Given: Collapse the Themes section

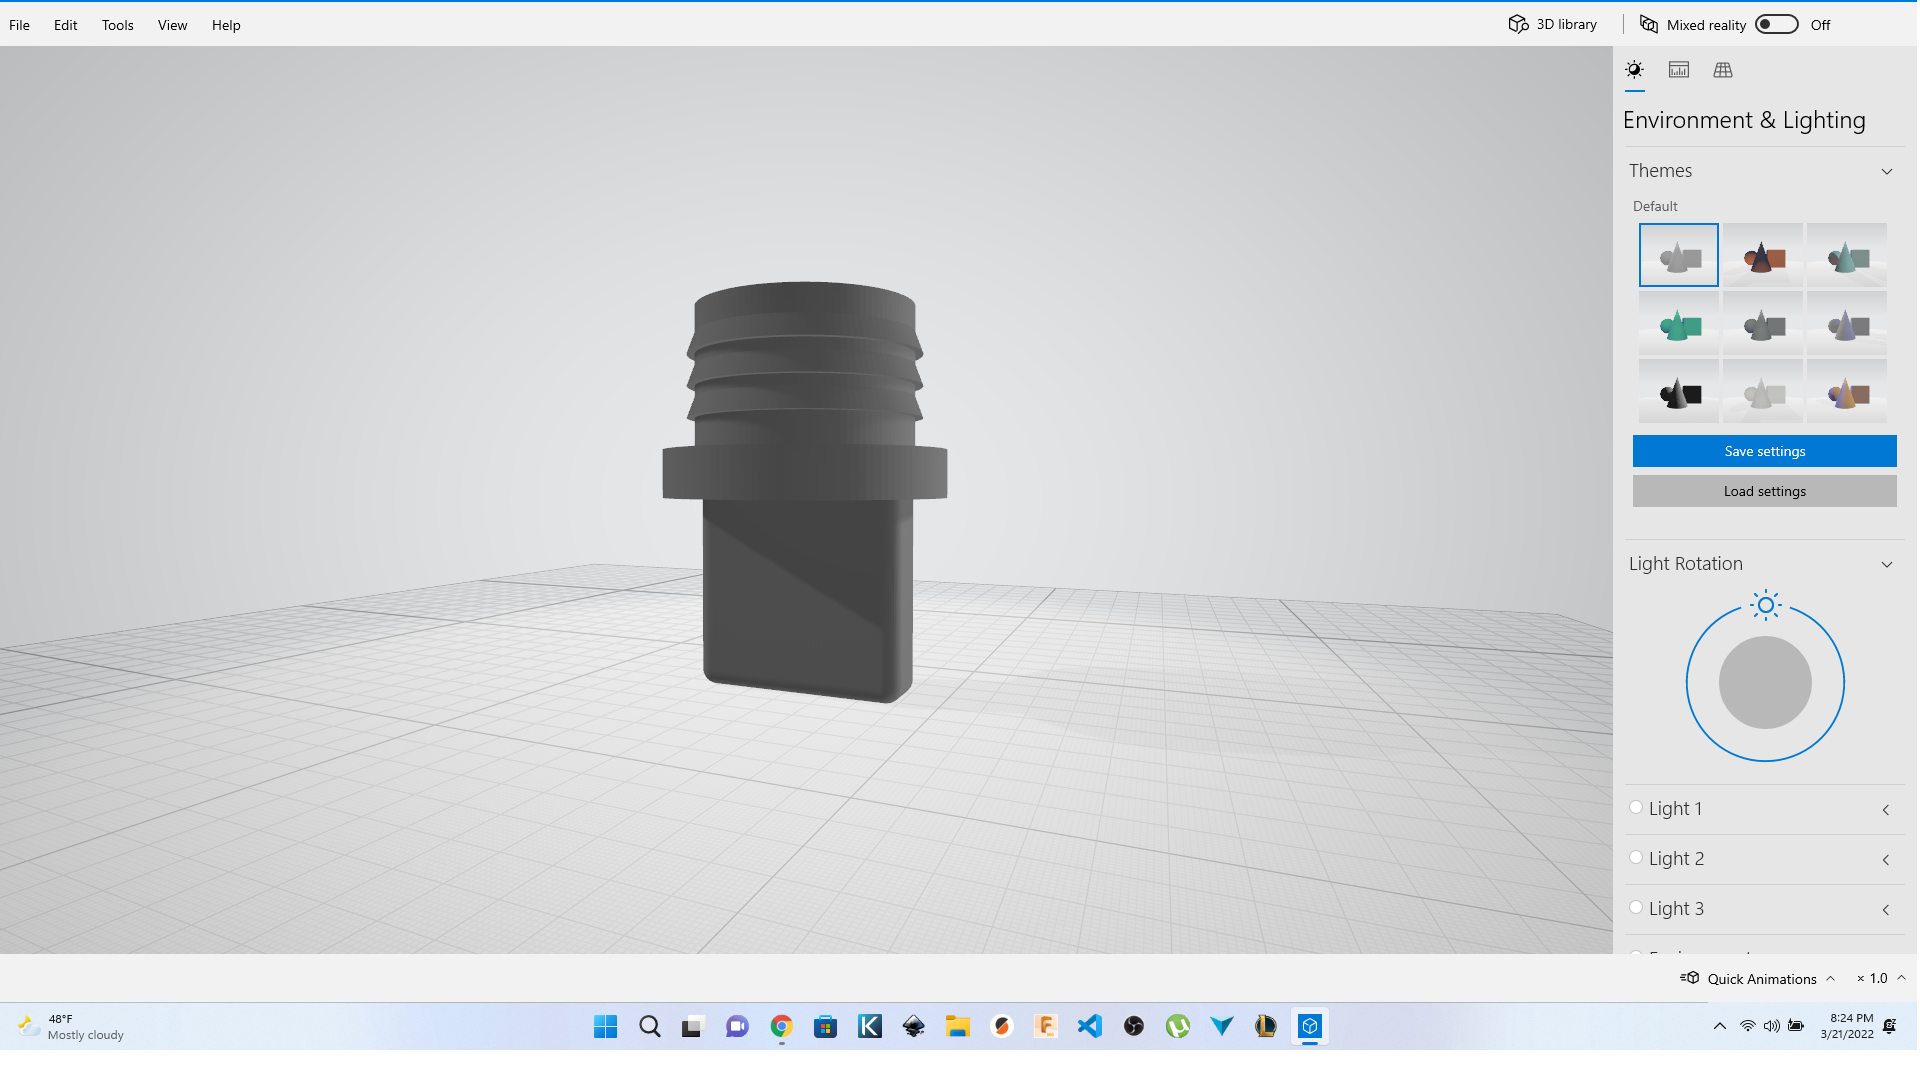Looking at the screenshot, I should click(x=1887, y=171).
